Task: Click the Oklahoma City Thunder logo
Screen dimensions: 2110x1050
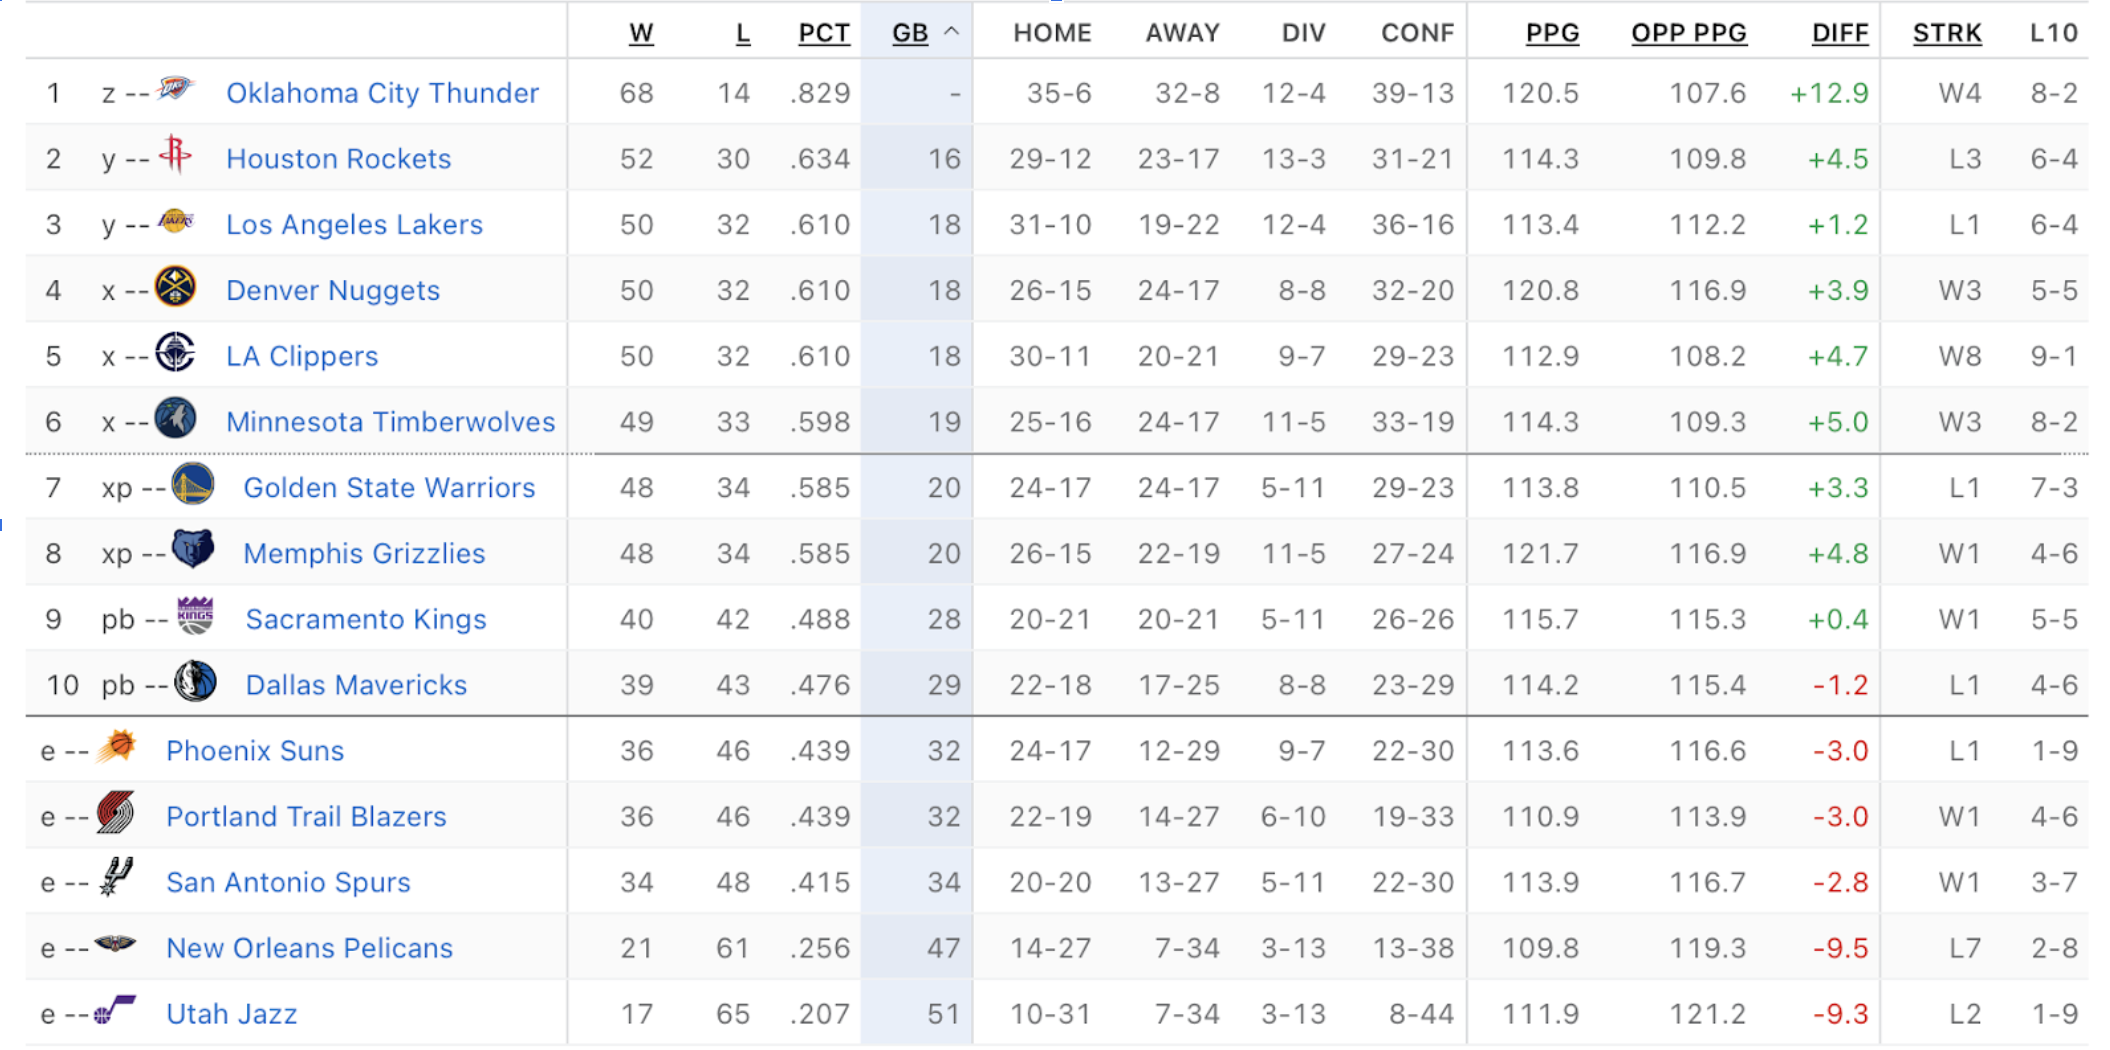Action: pyautogui.click(x=175, y=90)
